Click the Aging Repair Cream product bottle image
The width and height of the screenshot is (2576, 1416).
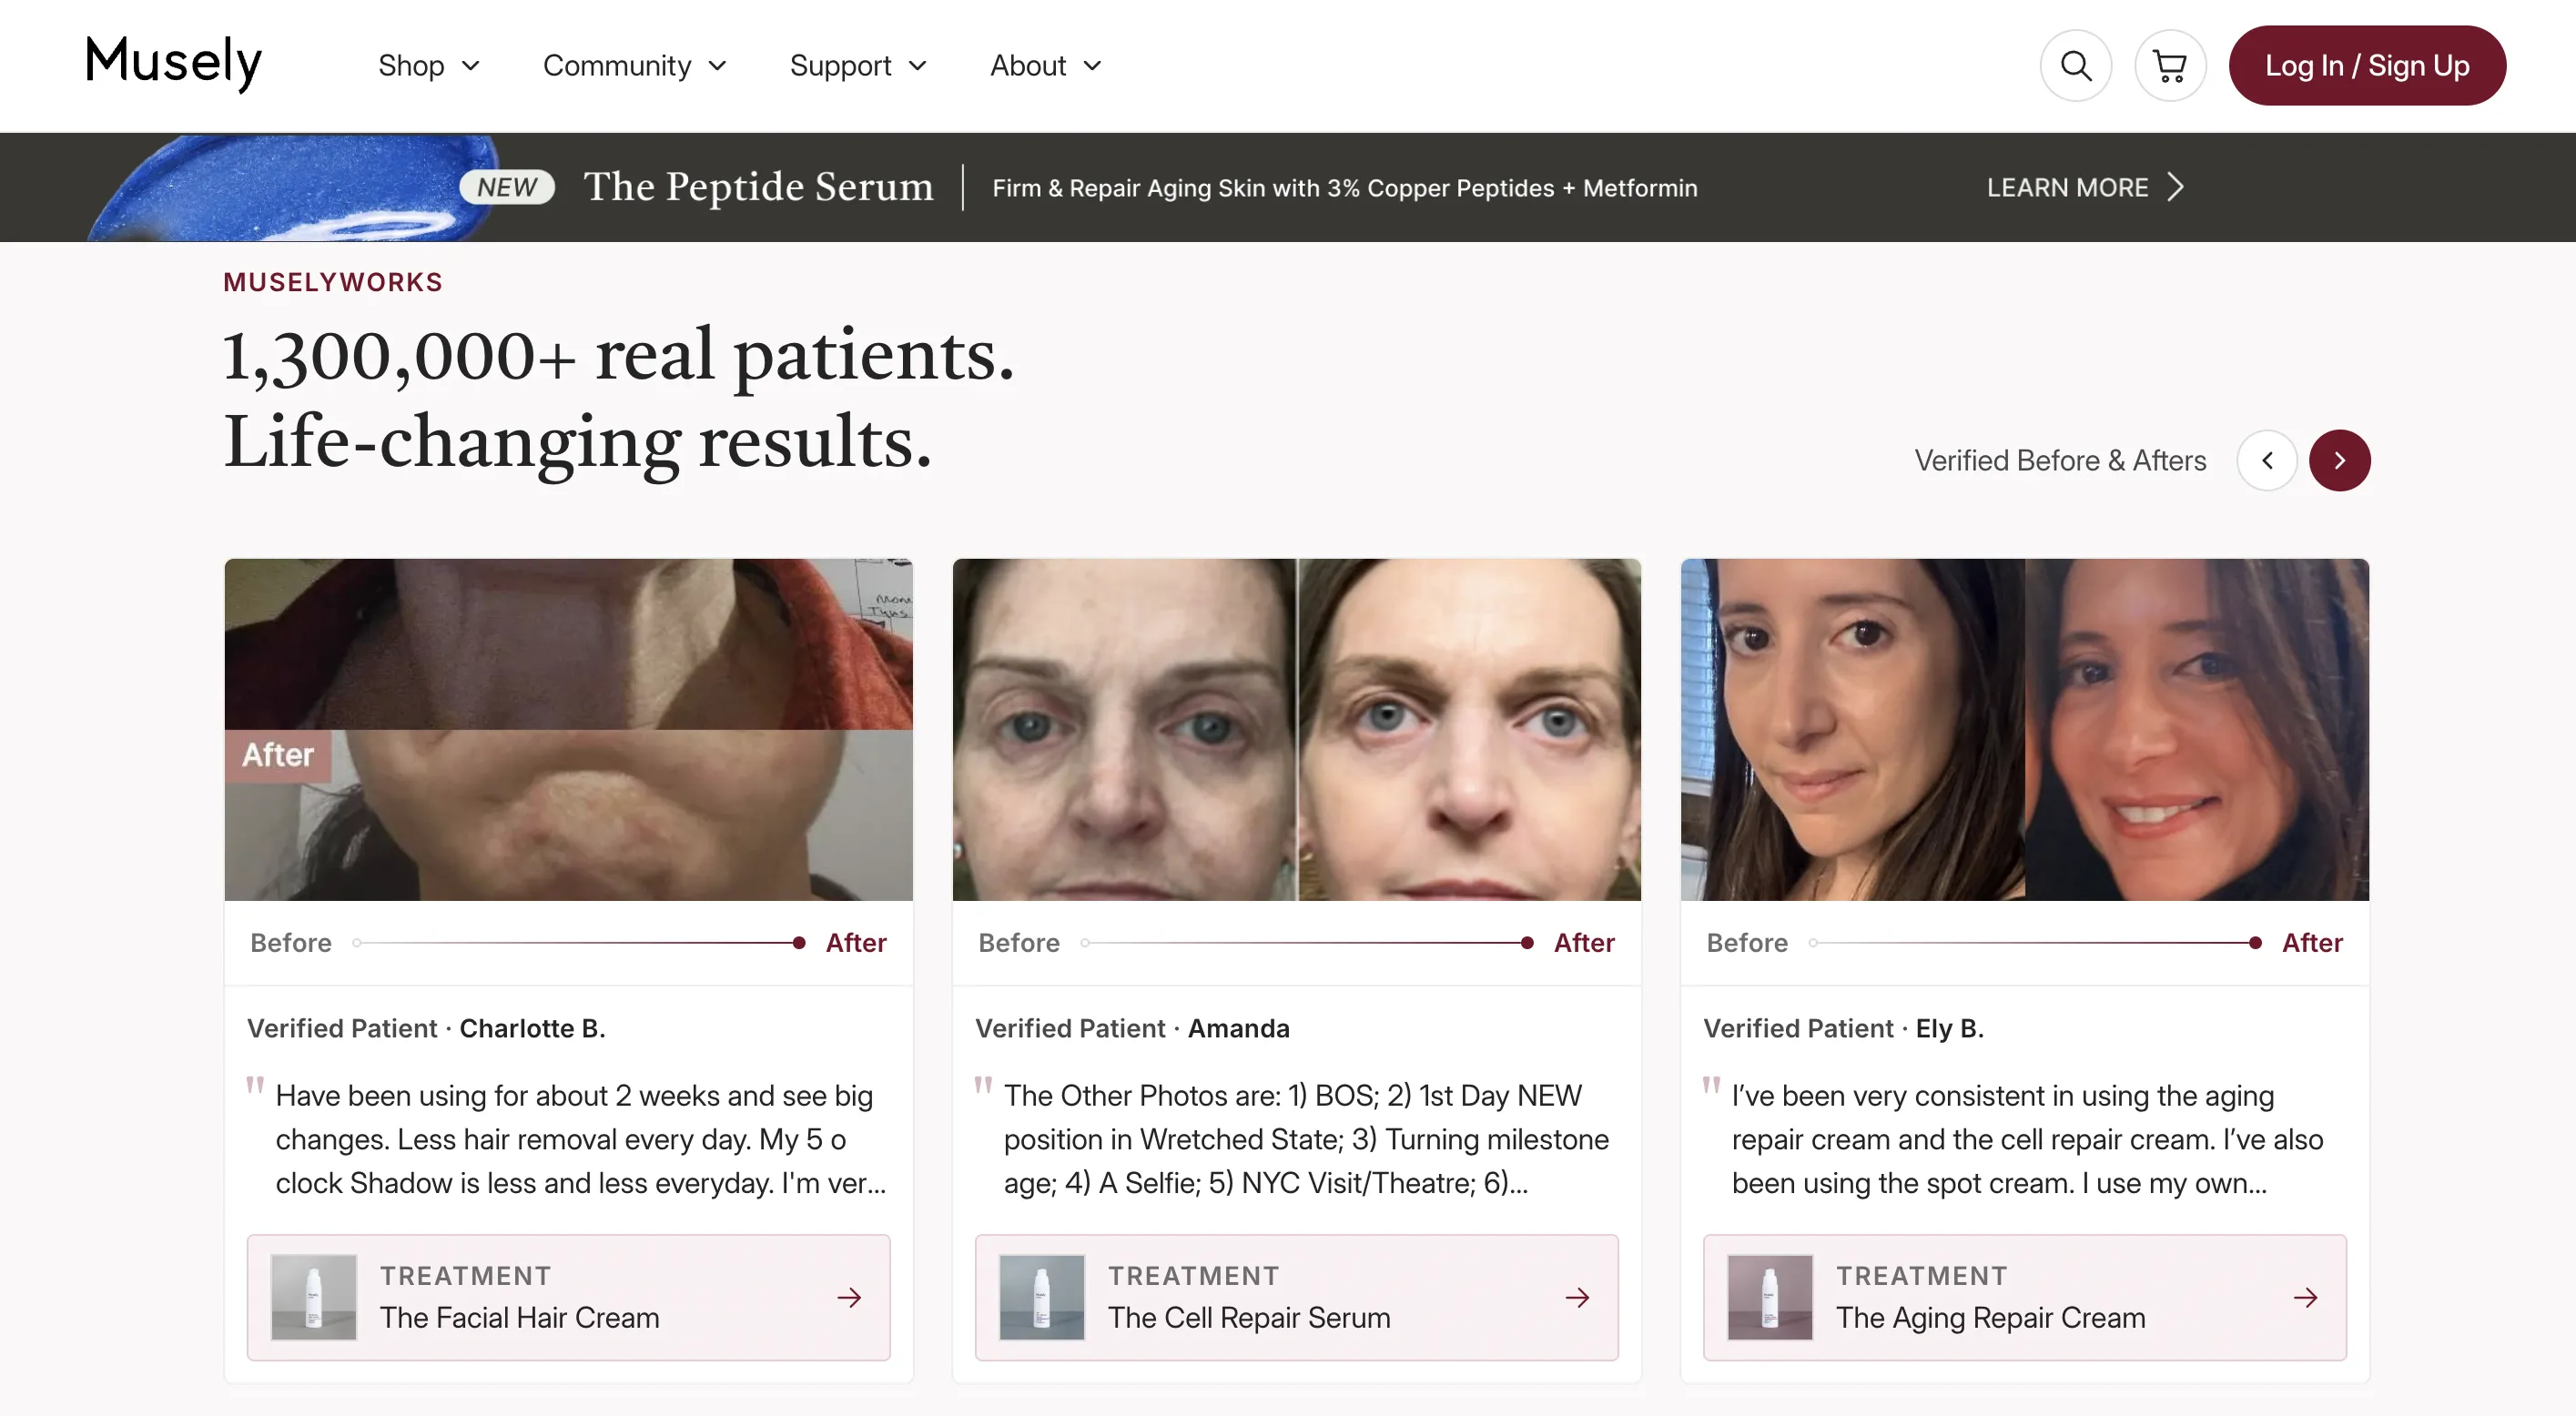[x=1770, y=1297]
